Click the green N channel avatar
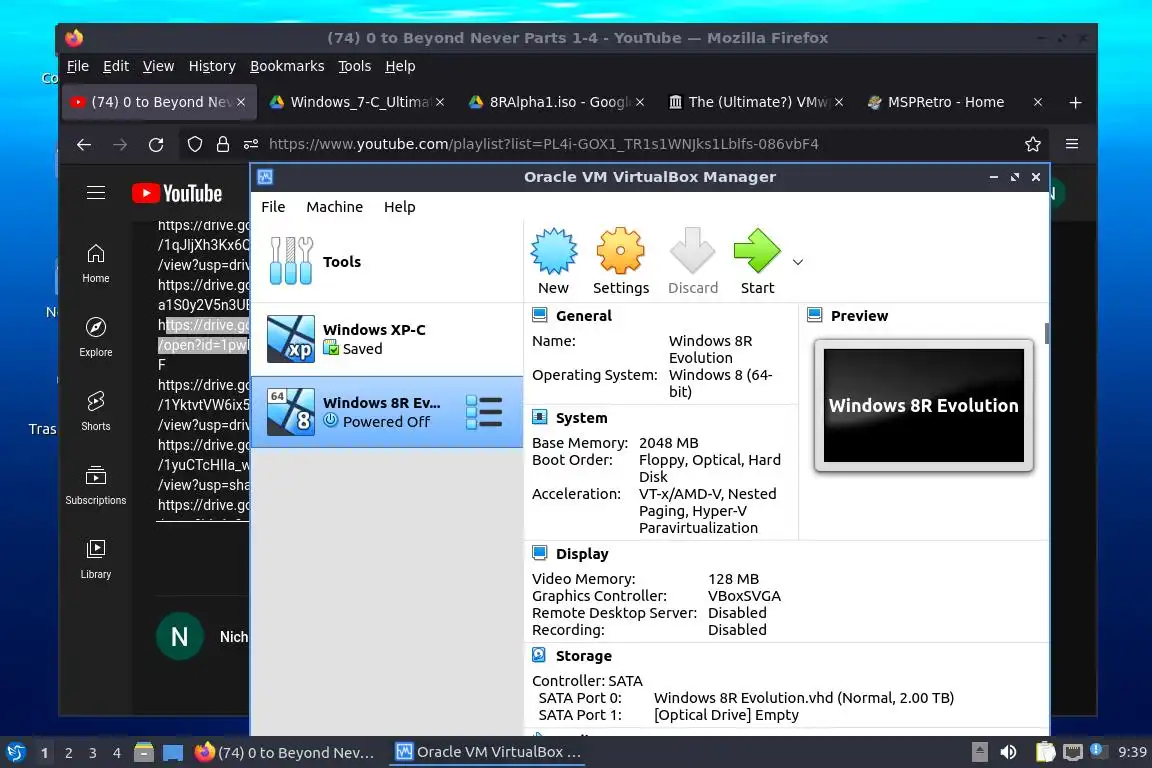This screenshot has width=1152, height=768. [x=179, y=636]
